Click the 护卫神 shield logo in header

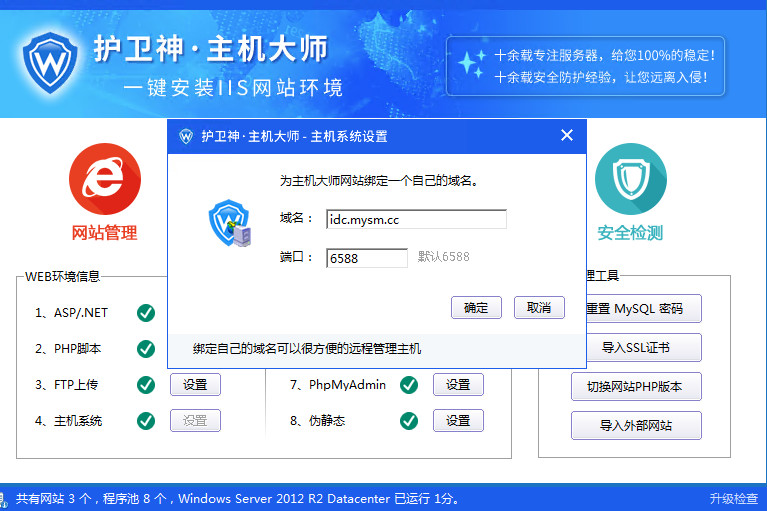click(x=49, y=60)
